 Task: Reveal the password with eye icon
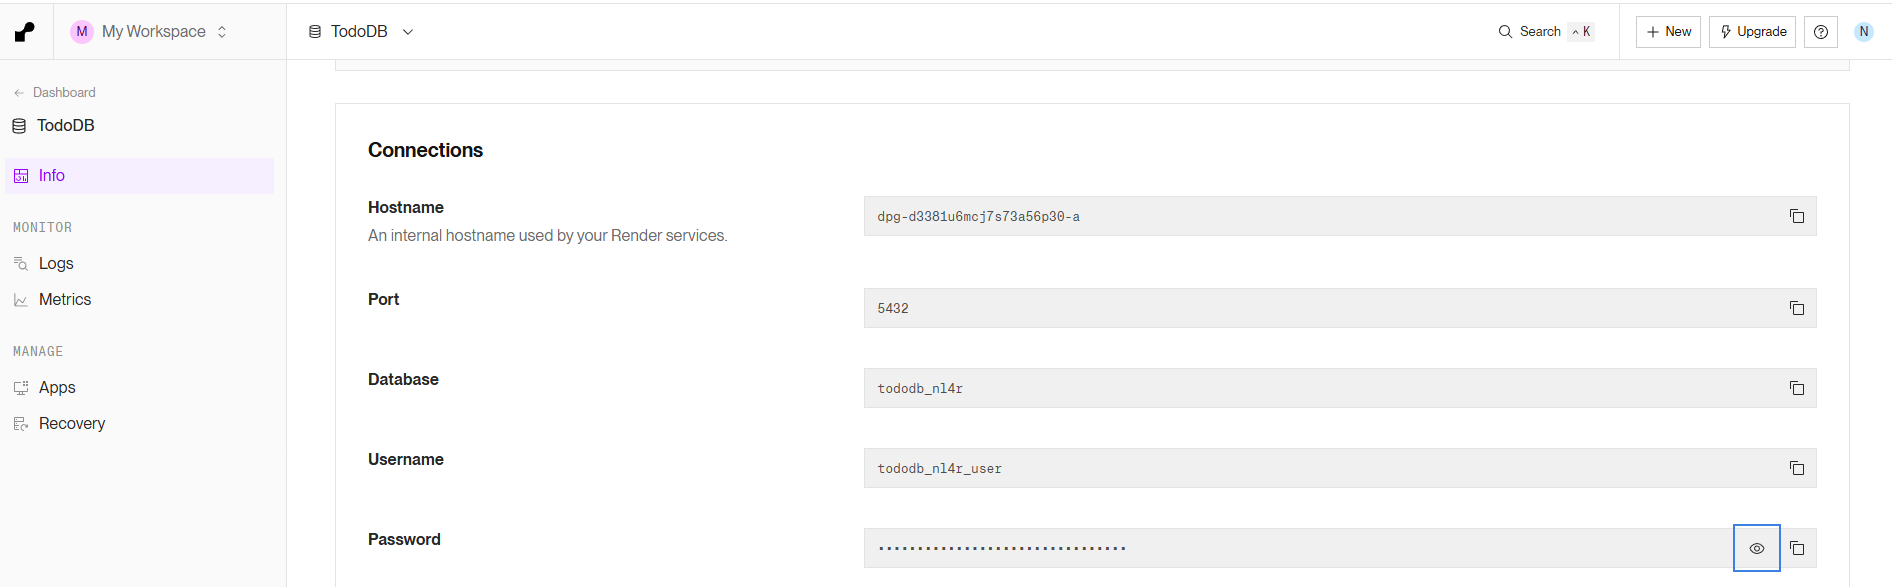(1756, 548)
